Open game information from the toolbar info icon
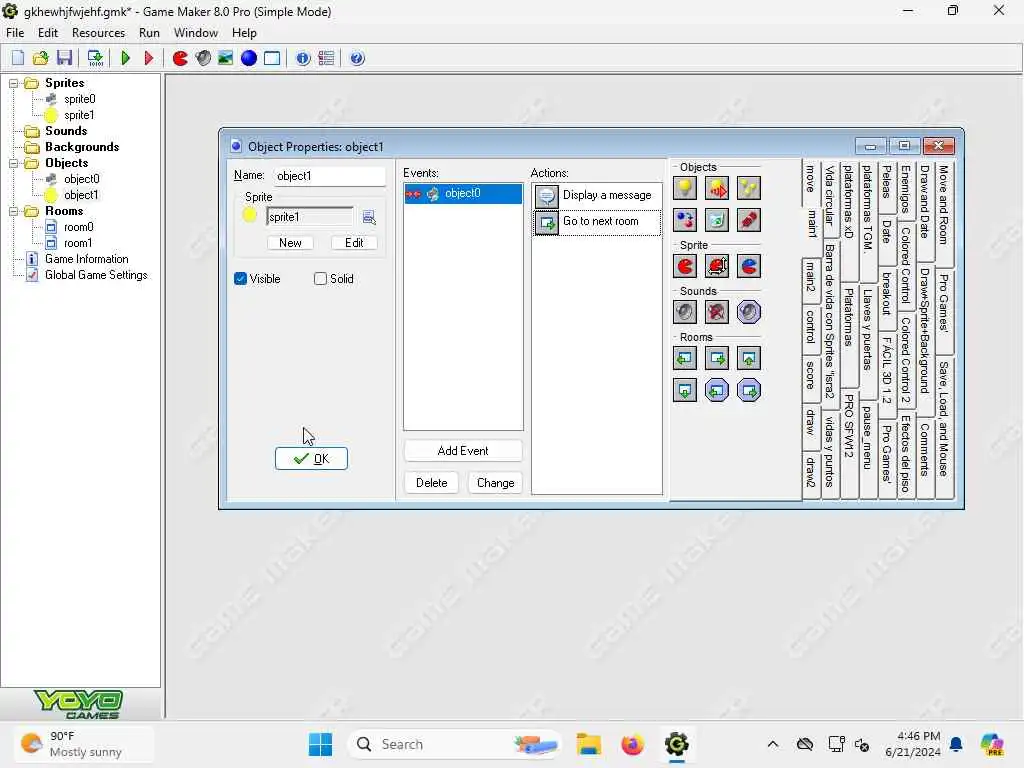 (303, 58)
